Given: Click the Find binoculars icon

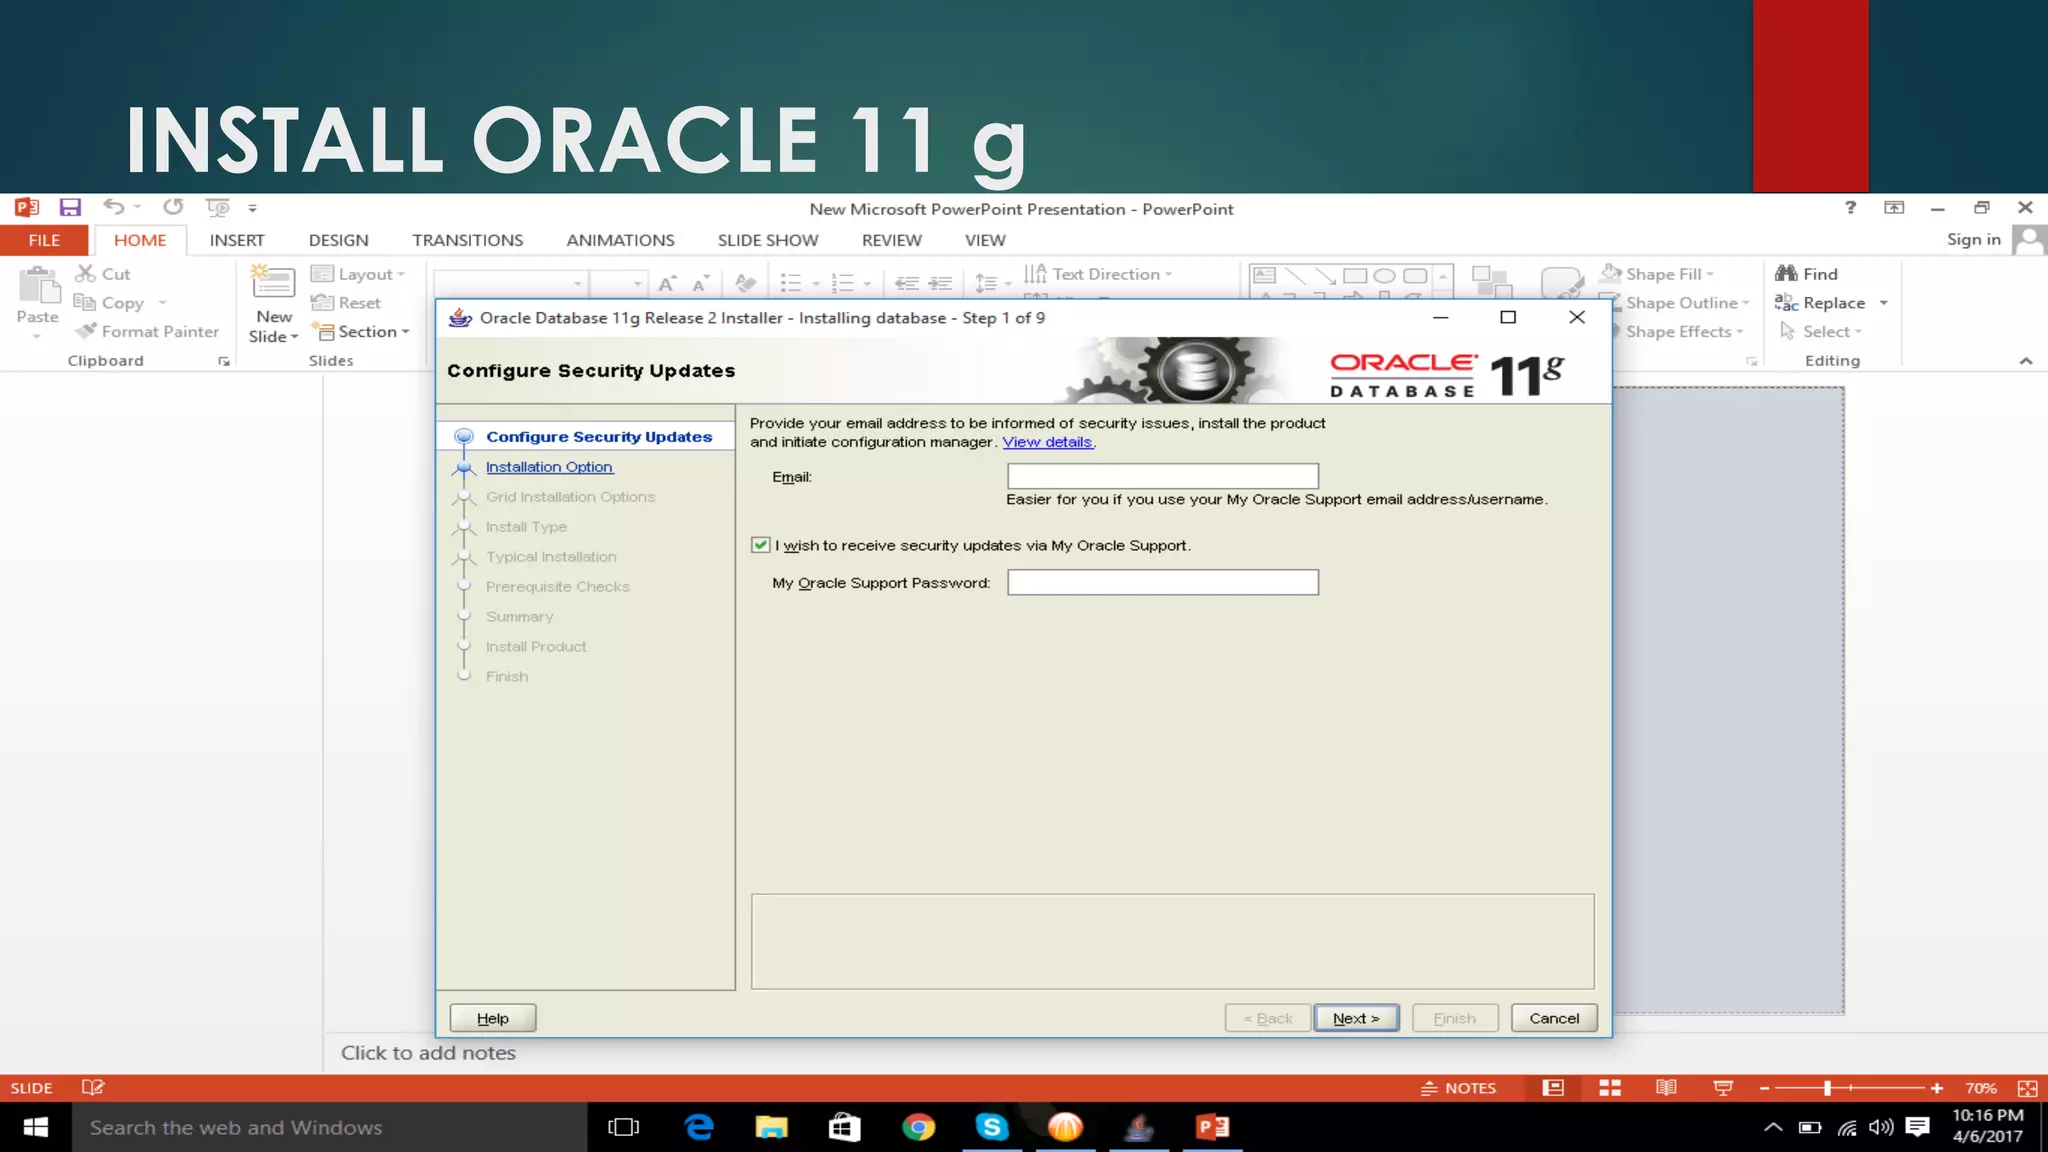Looking at the screenshot, I should [1786, 273].
